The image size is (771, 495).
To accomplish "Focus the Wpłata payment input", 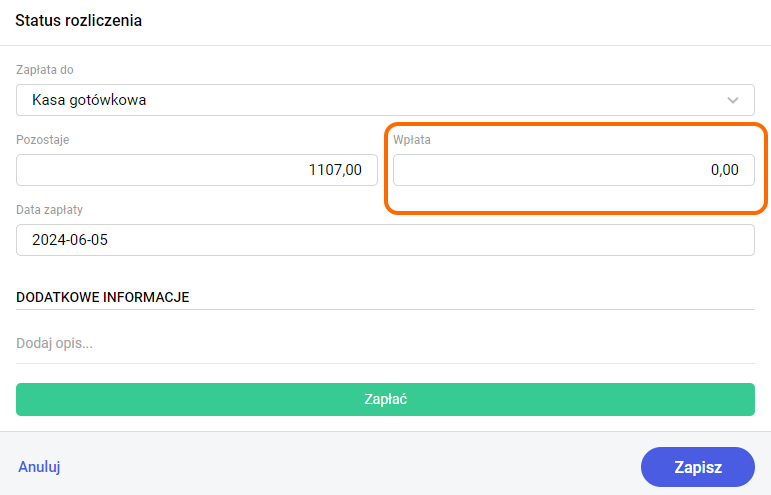I will tap(573, 170).
